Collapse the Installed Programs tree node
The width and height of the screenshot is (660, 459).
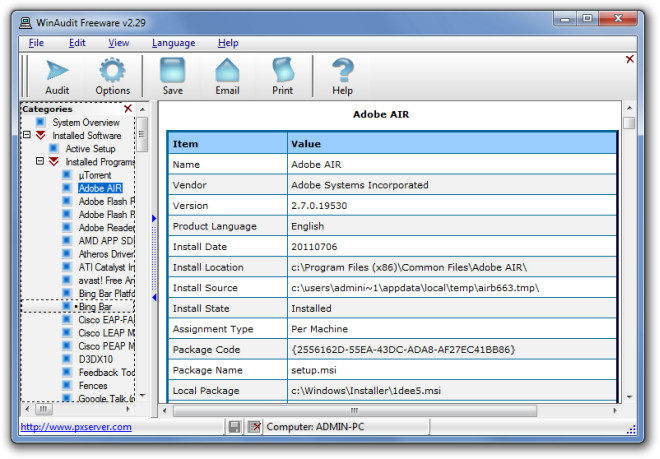pos(40,161)
